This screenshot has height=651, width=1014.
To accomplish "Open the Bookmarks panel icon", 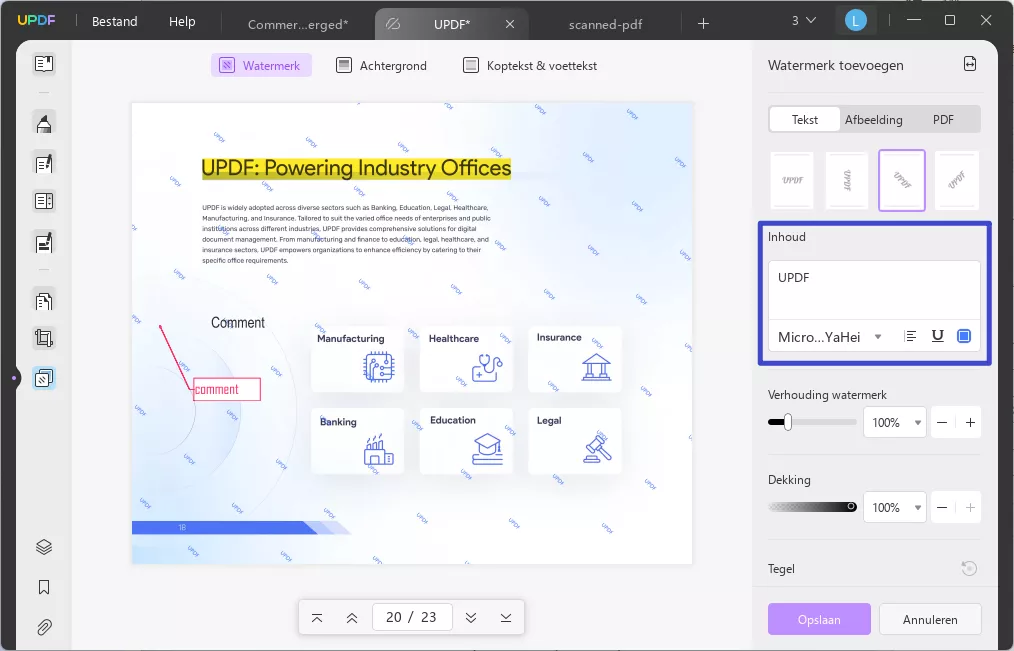I will click(x=44, y=587).
